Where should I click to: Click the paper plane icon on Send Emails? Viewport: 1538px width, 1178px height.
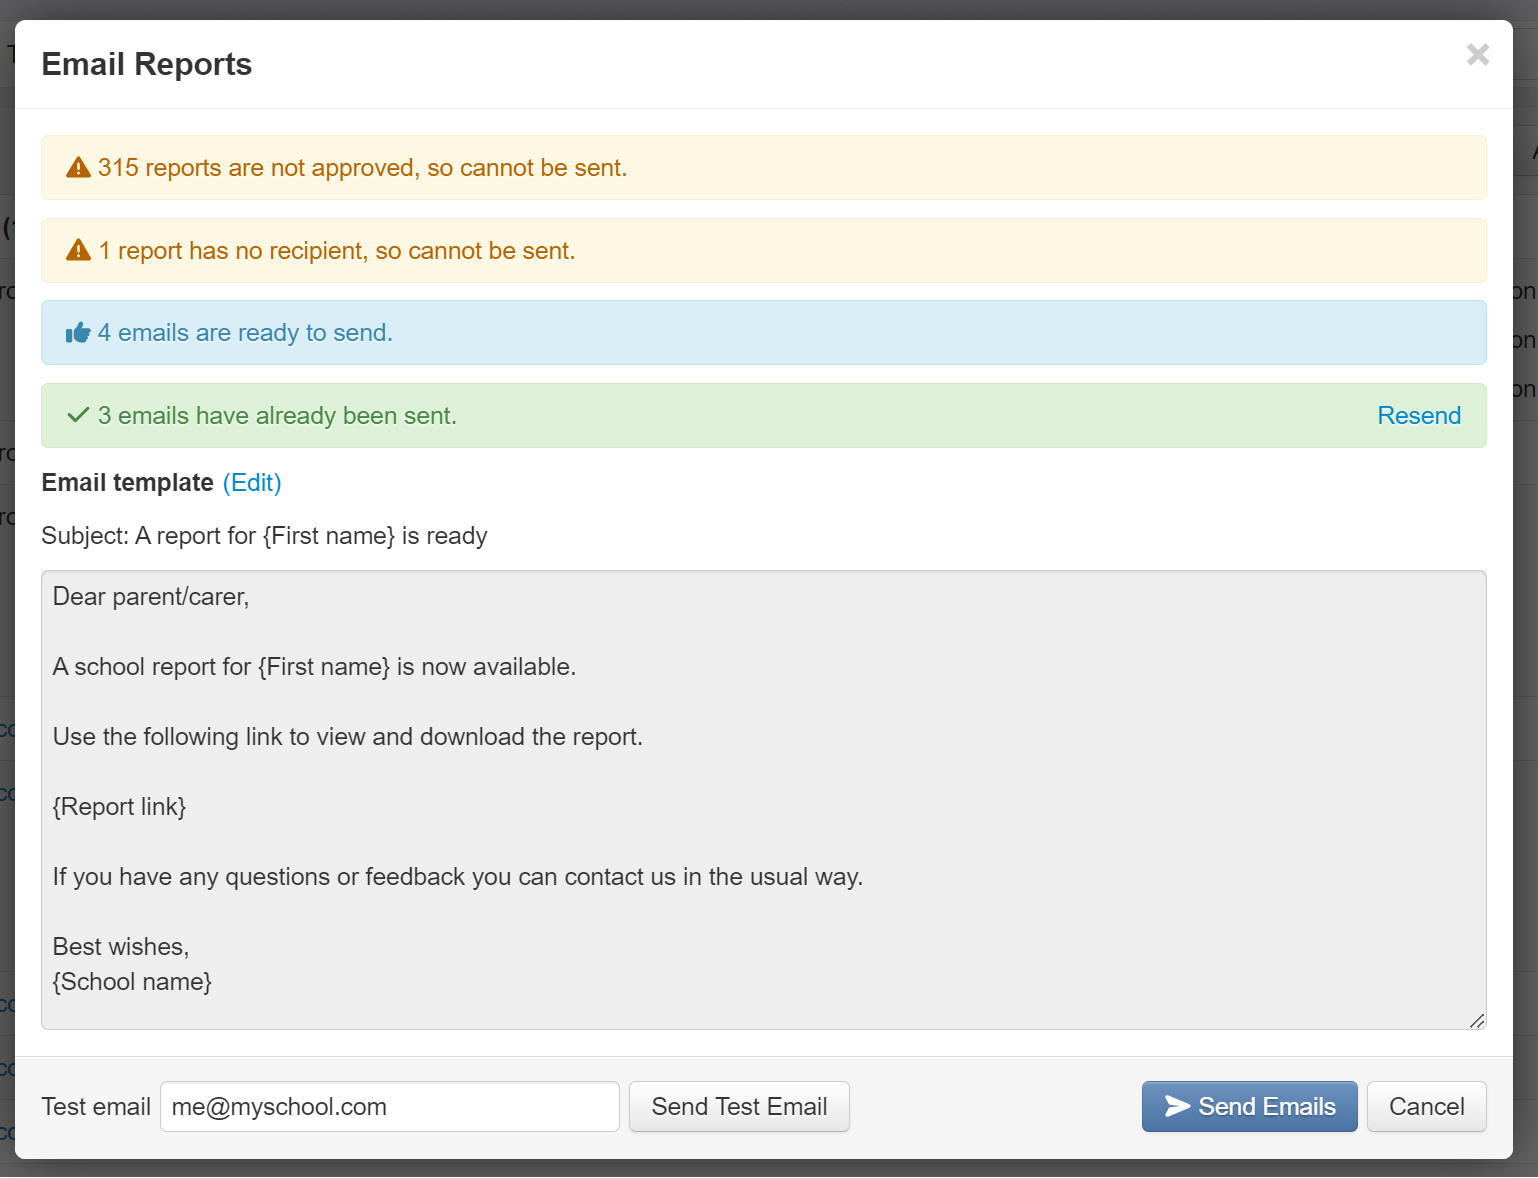(1177, 1106)
